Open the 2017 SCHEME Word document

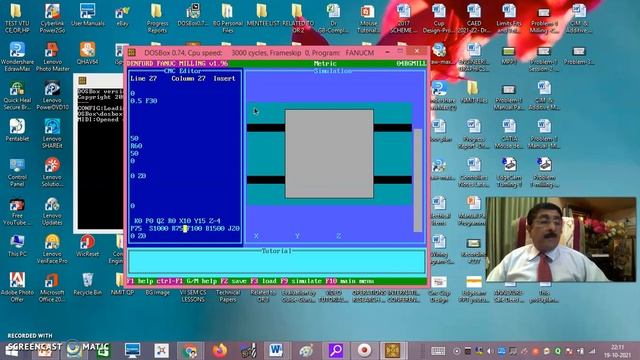(403, 18)
